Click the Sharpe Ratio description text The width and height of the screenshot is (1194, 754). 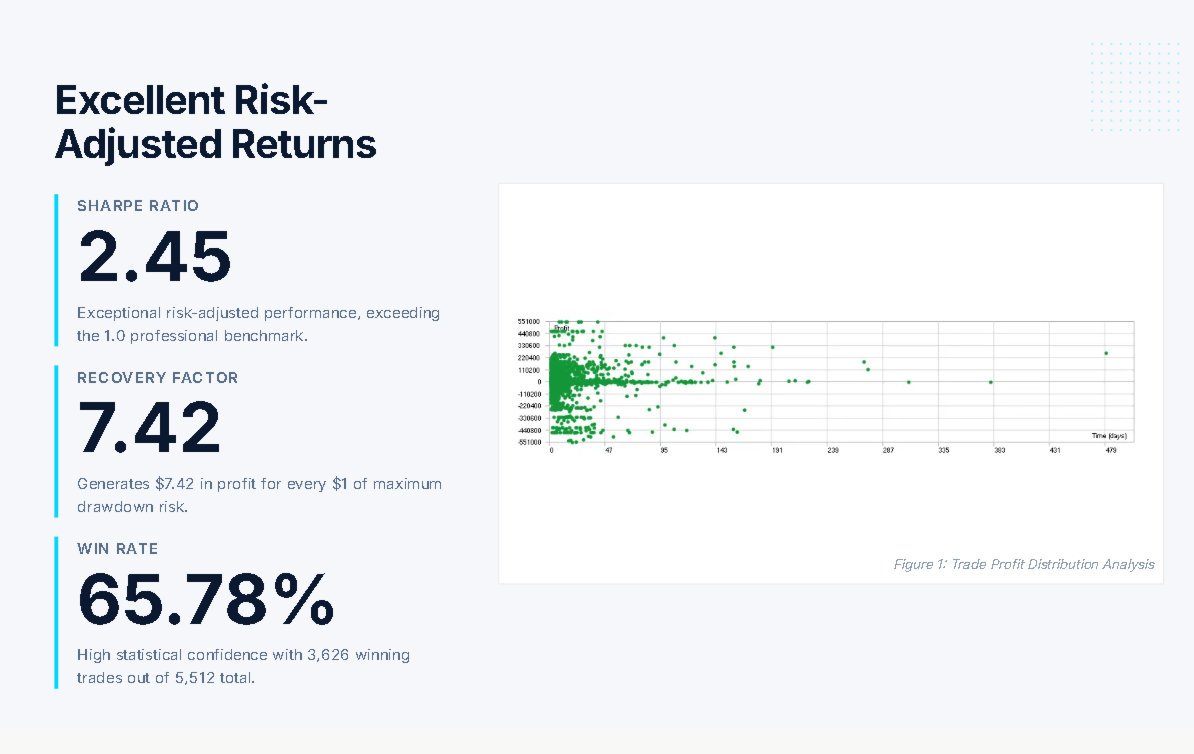click(x=258, y=324)
